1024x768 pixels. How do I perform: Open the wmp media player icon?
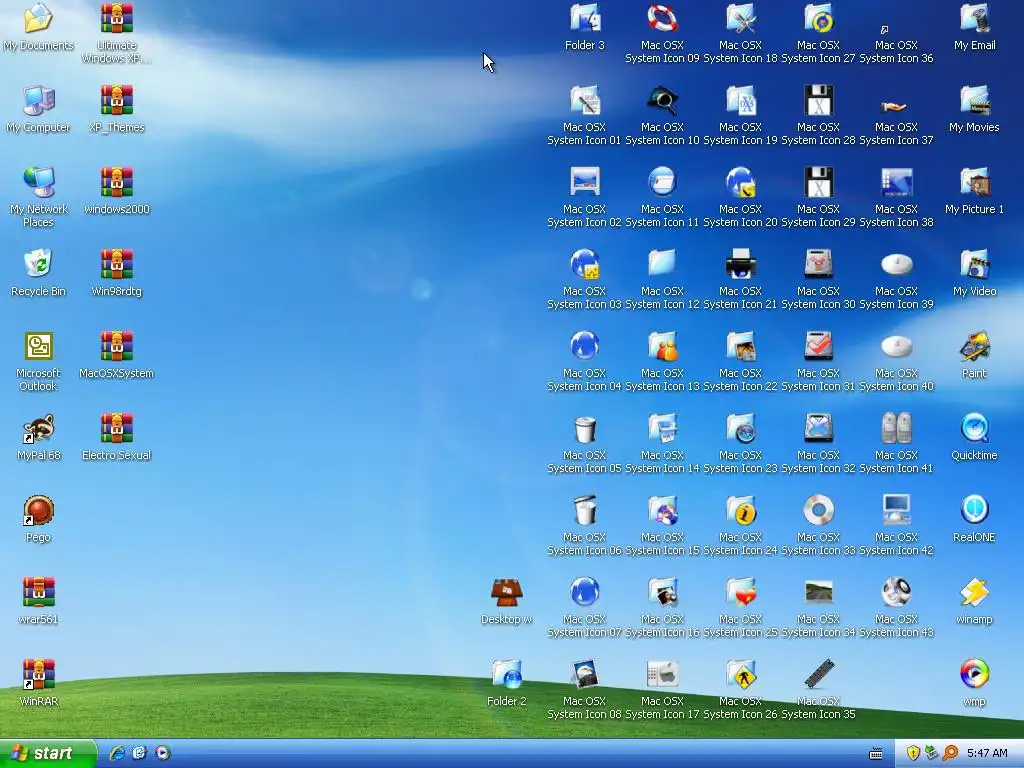pos(974,675)
